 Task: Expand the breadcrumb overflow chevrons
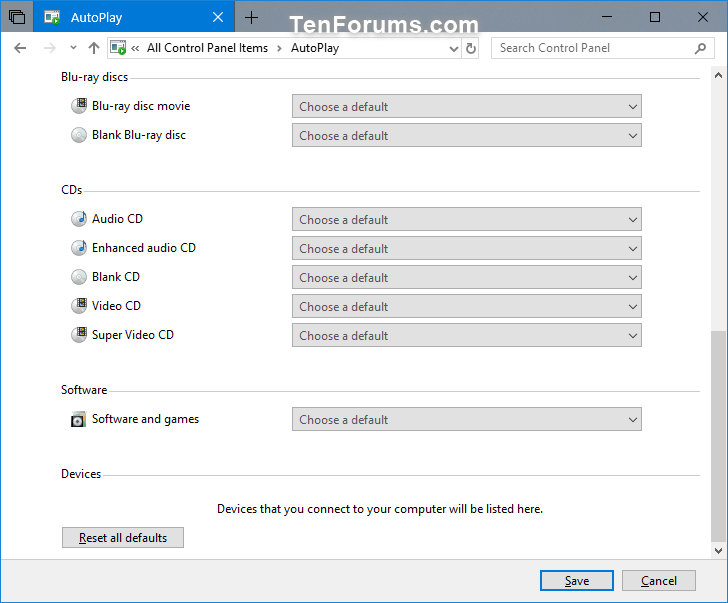135,48
